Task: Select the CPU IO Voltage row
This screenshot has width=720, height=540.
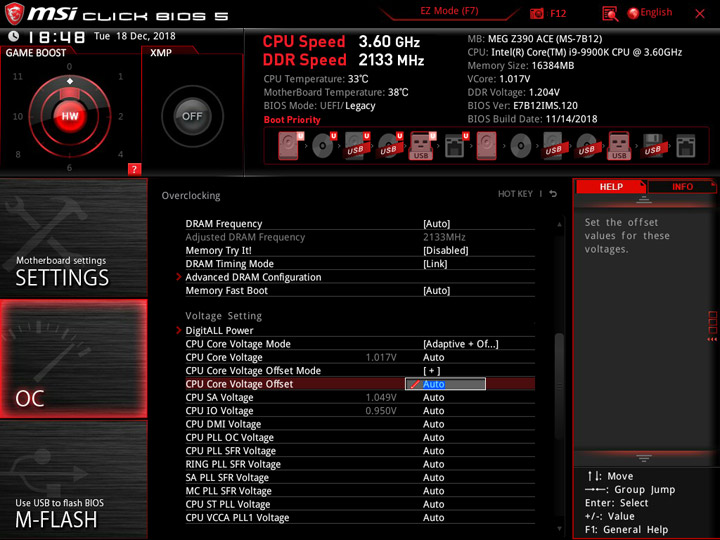Action: point(360,411)
